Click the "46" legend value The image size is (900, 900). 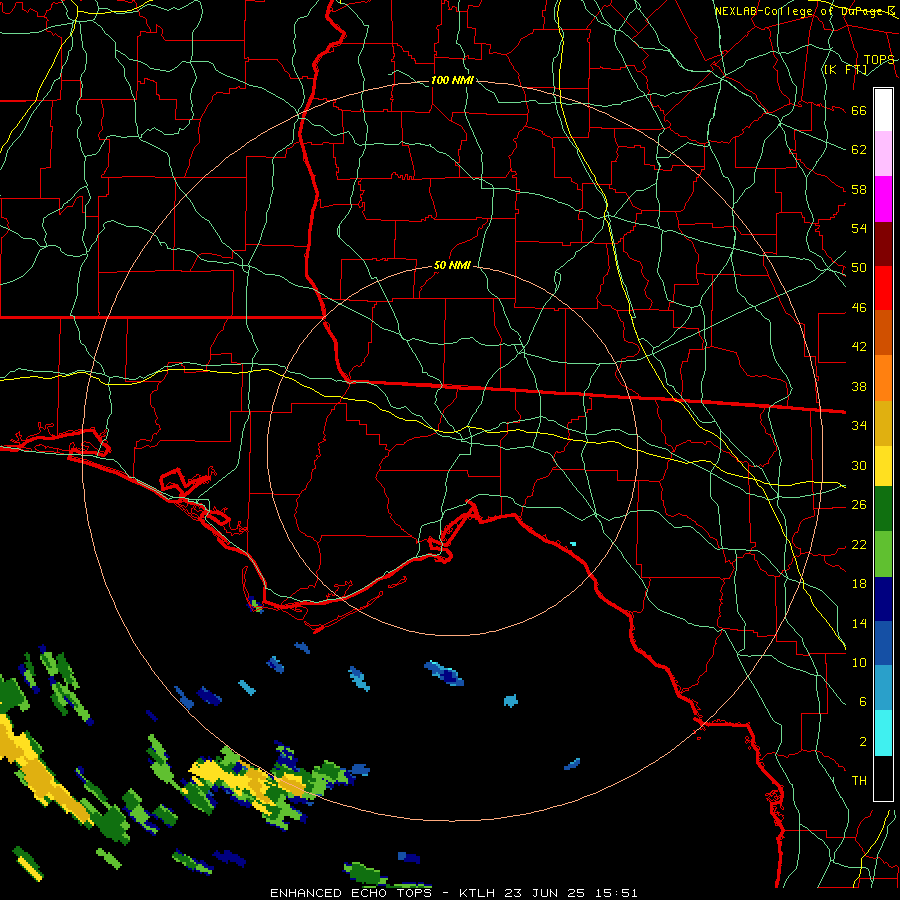(859, 308)
